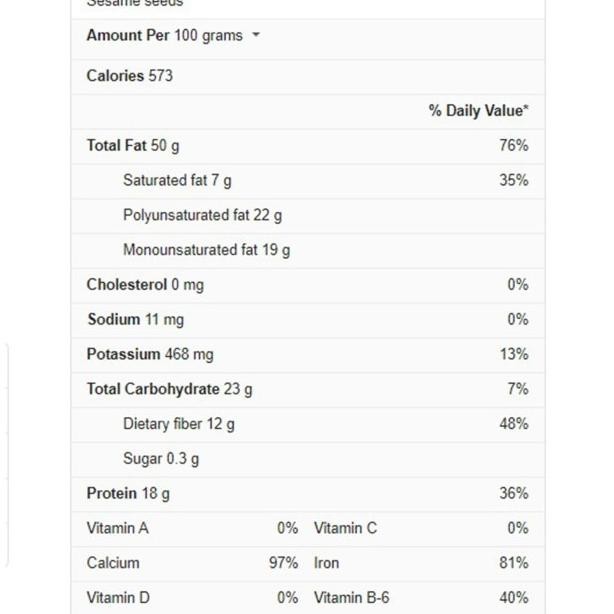Select the Cholesterol 0 mg row
The width and height of the screenshot is (614, 614).
145,284
